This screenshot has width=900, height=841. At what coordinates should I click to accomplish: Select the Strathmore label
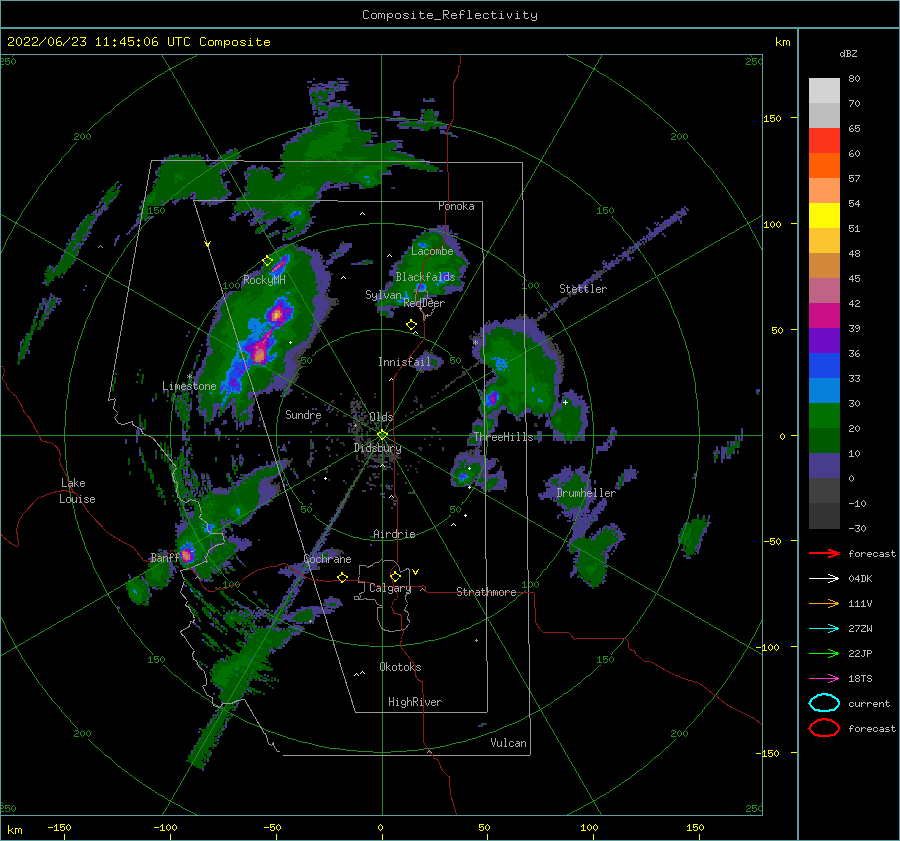(486, 592)
